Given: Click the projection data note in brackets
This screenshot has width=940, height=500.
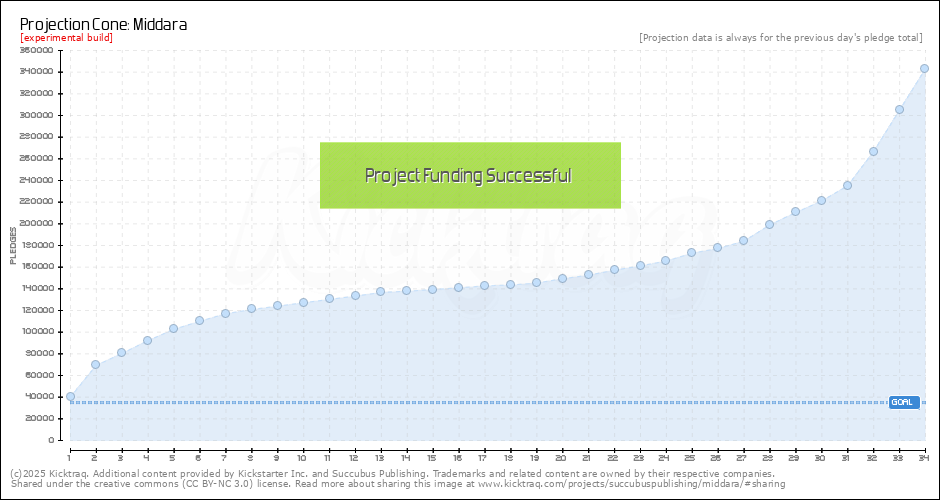Looking at the screenshot, I should tap(780, 38).
